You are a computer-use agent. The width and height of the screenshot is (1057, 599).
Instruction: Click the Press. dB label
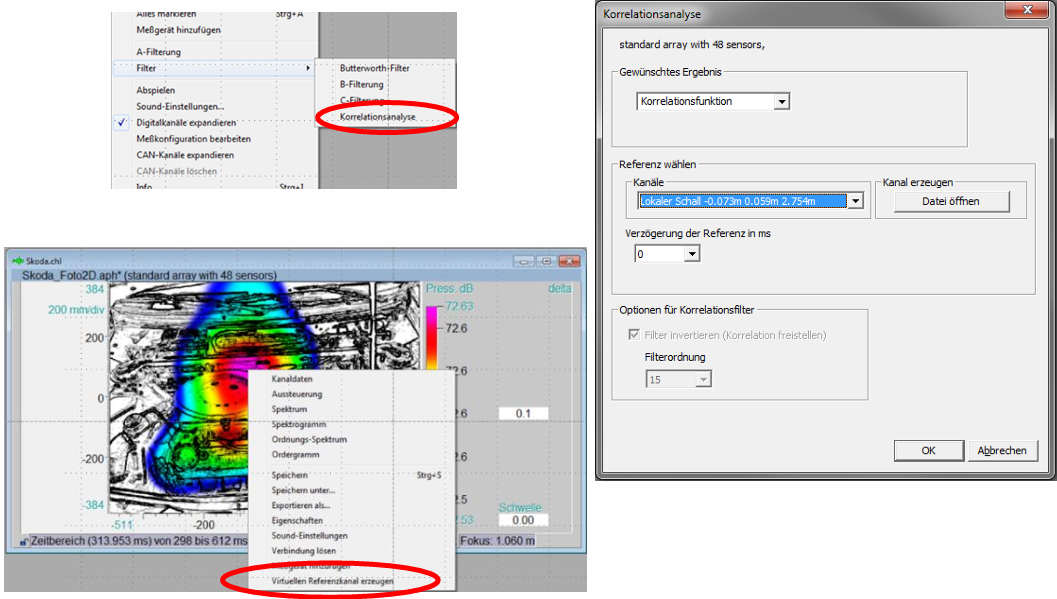click(x=450, y=288)
